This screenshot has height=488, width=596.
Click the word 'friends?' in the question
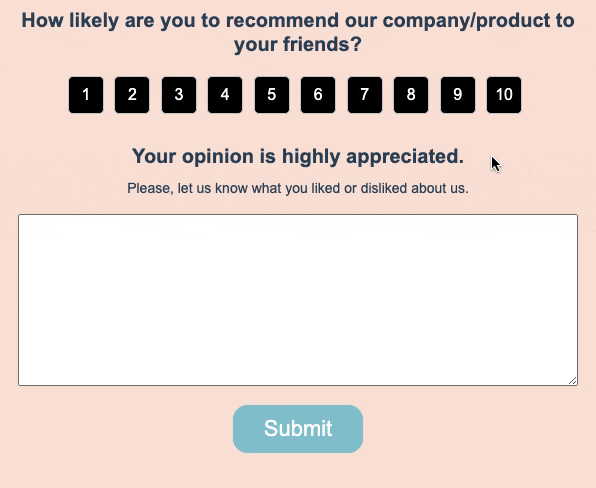click(322, 44)
